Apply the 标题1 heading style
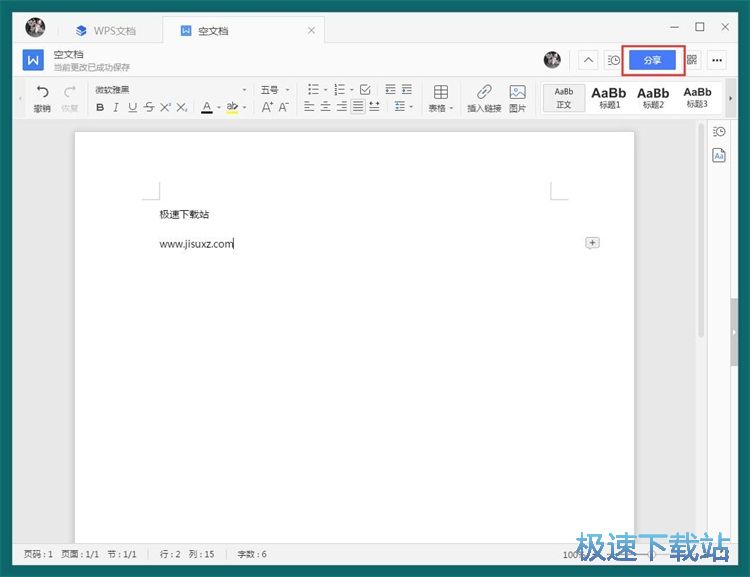The height and width of the screenshot is (577, 750). [x=609, y=98]
